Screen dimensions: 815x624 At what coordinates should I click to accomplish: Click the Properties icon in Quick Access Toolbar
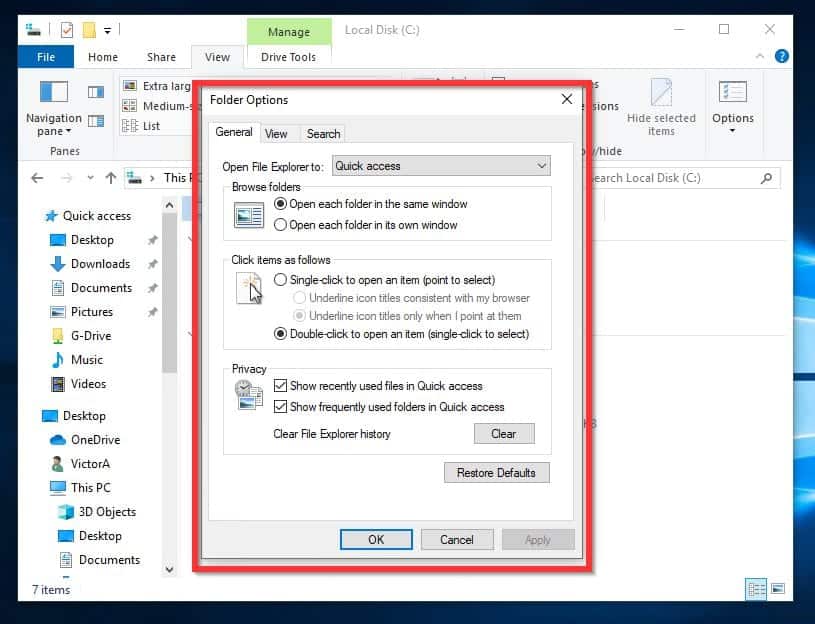(65, 28)
